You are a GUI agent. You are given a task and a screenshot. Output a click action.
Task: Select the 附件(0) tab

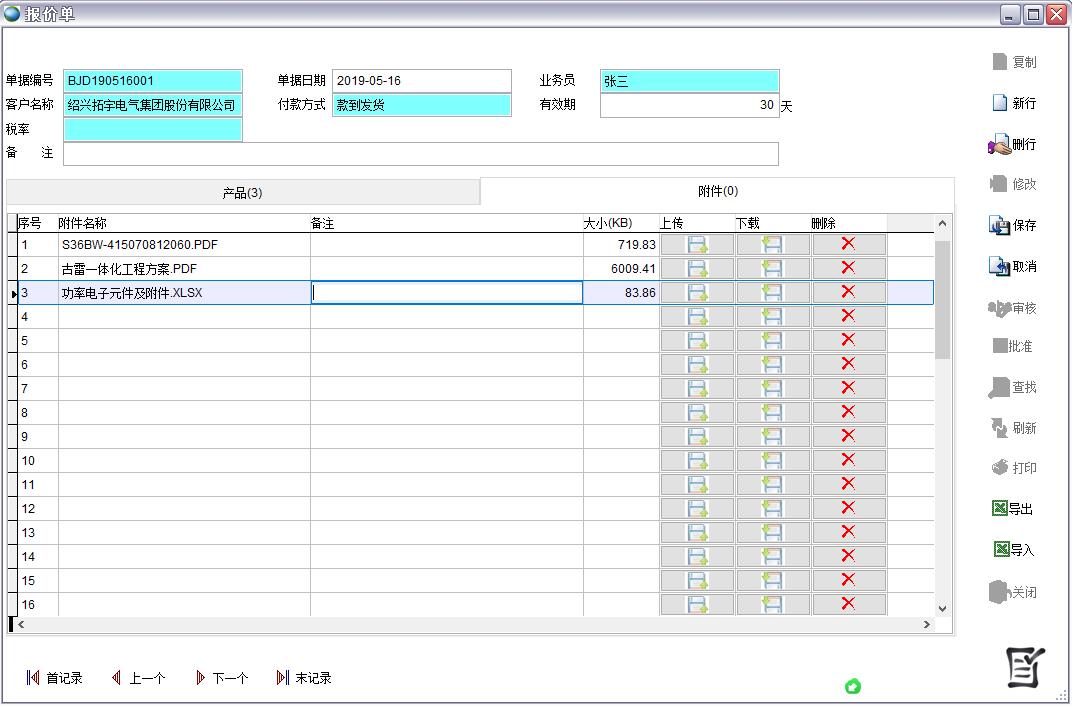coord(717,191)
